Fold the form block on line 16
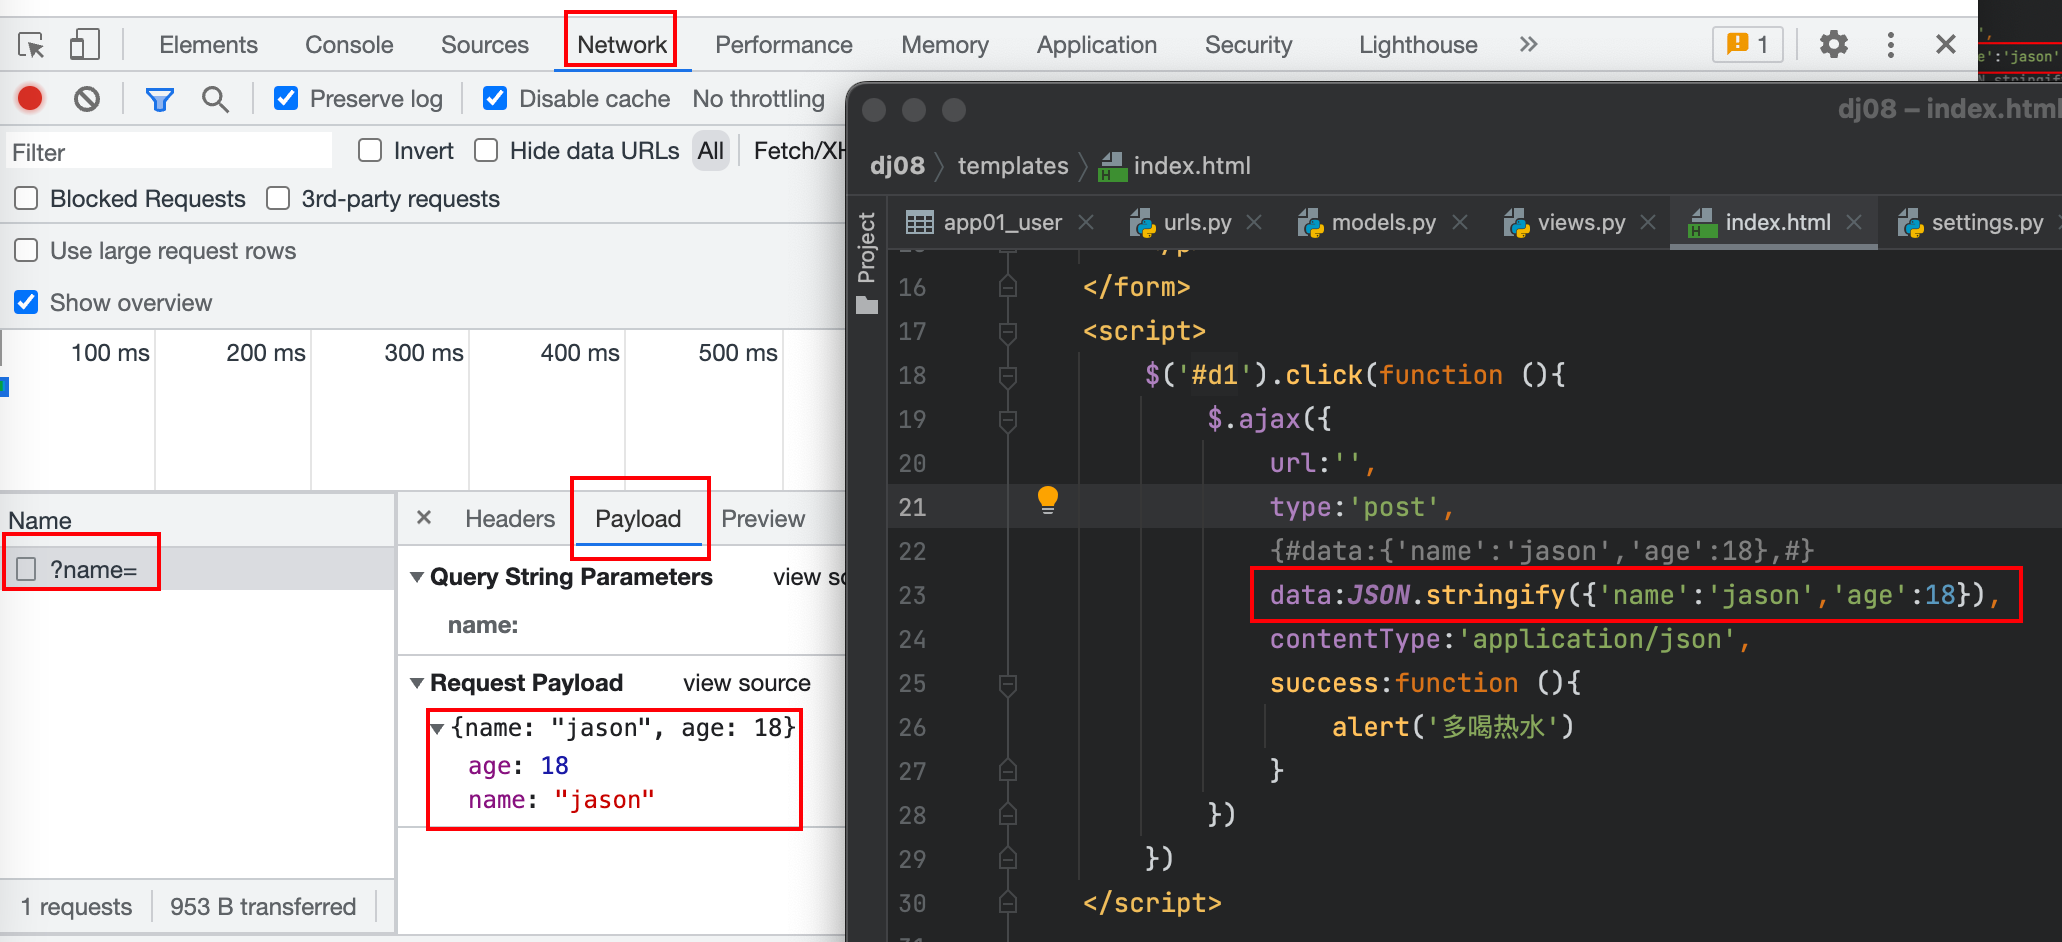 pyautogui.click(x=1008, y=288)
